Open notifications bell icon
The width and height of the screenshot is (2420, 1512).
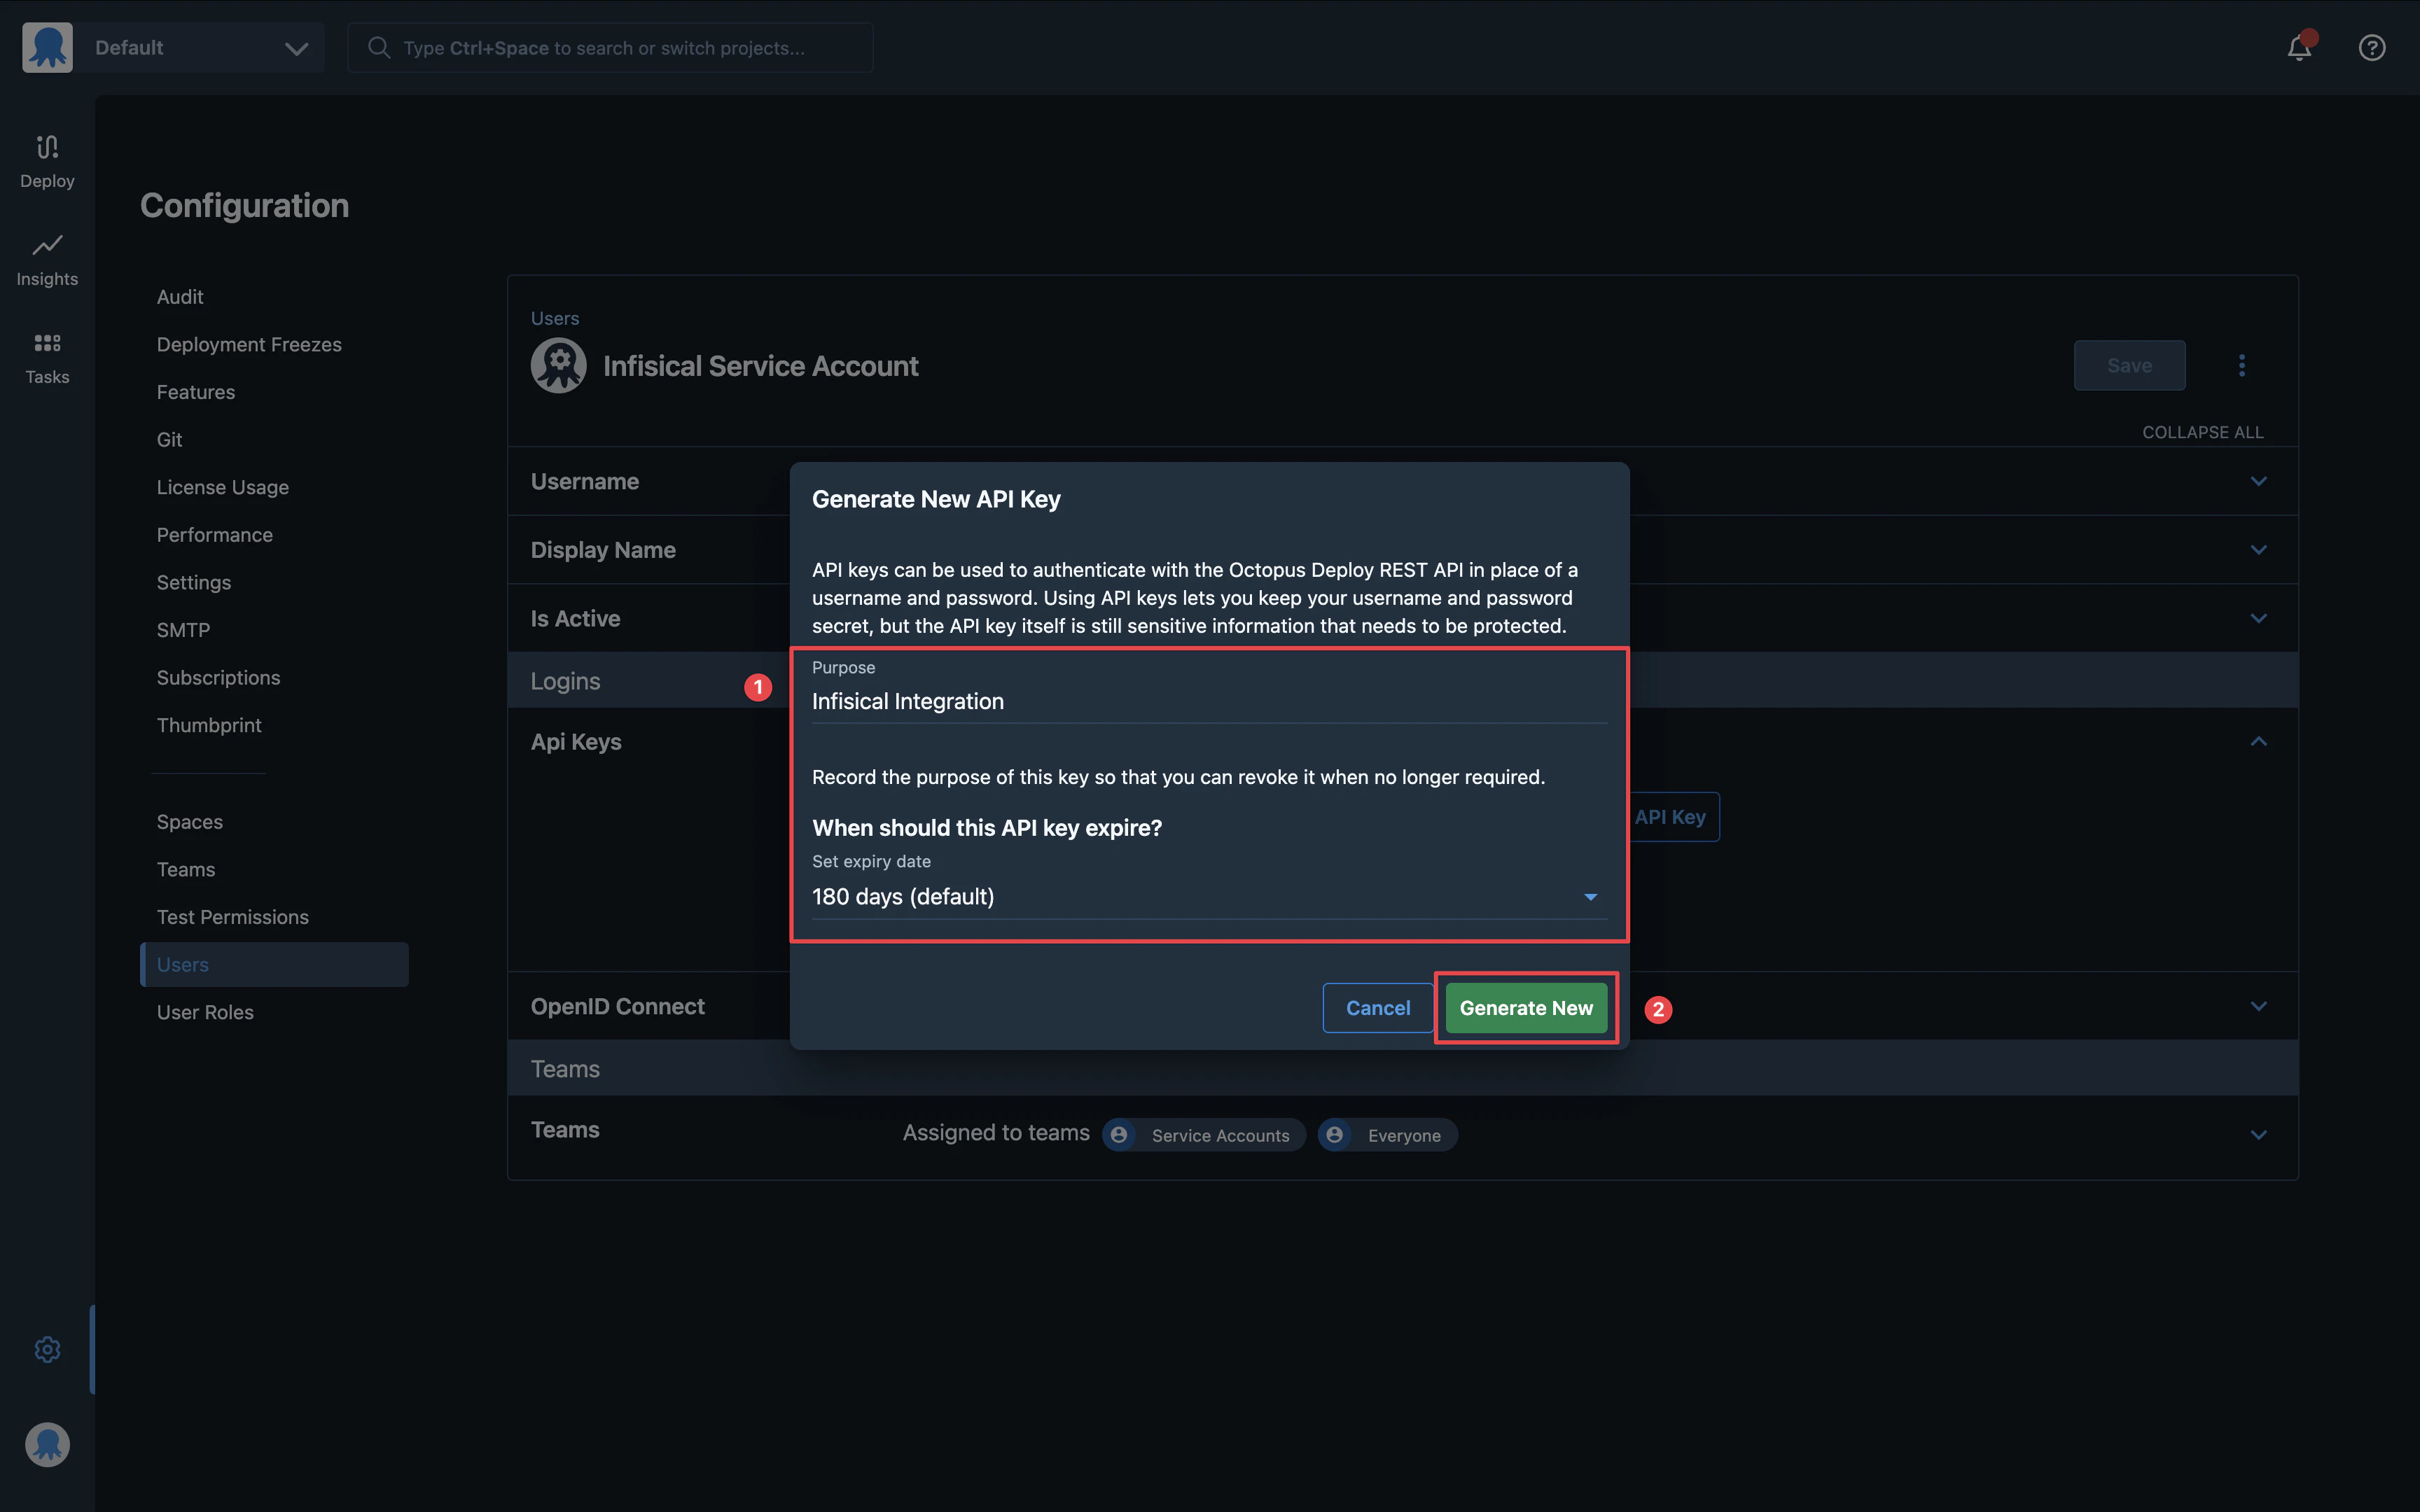[2299, 47]
